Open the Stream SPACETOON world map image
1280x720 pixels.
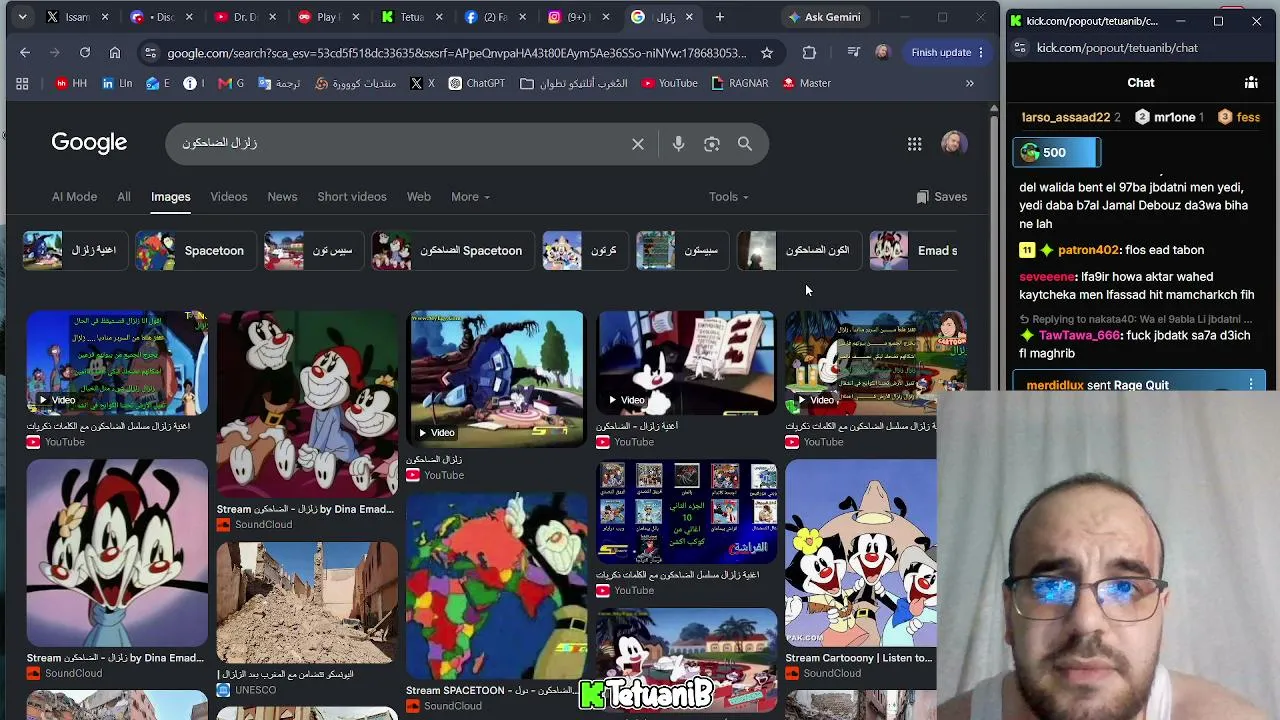coord(496,587)
